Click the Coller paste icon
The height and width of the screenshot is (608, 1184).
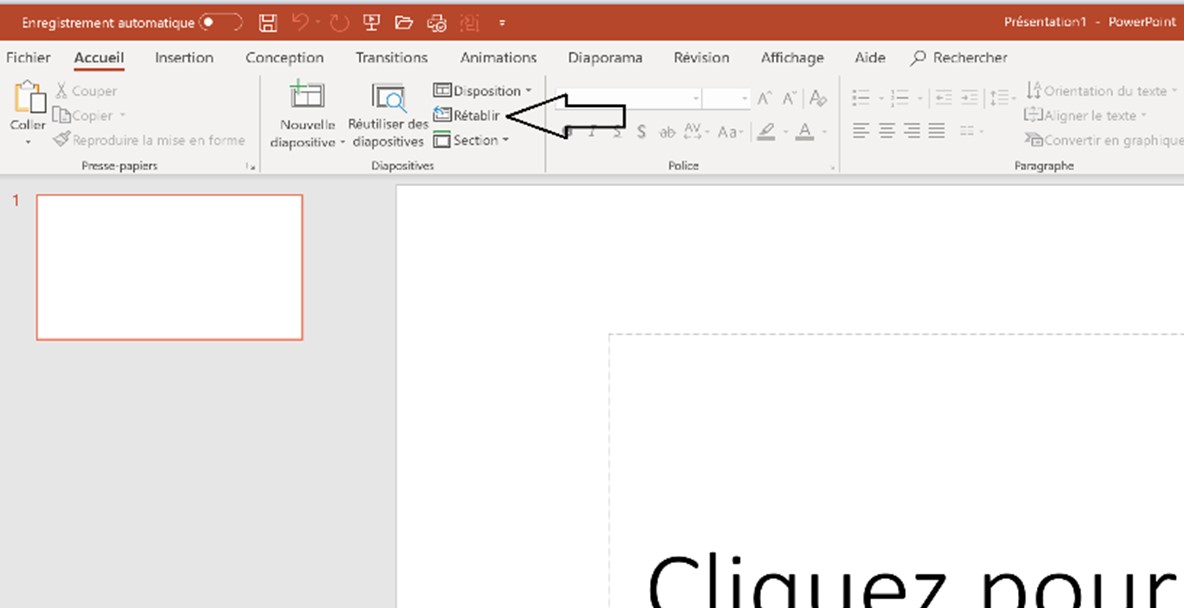[28, 100]
